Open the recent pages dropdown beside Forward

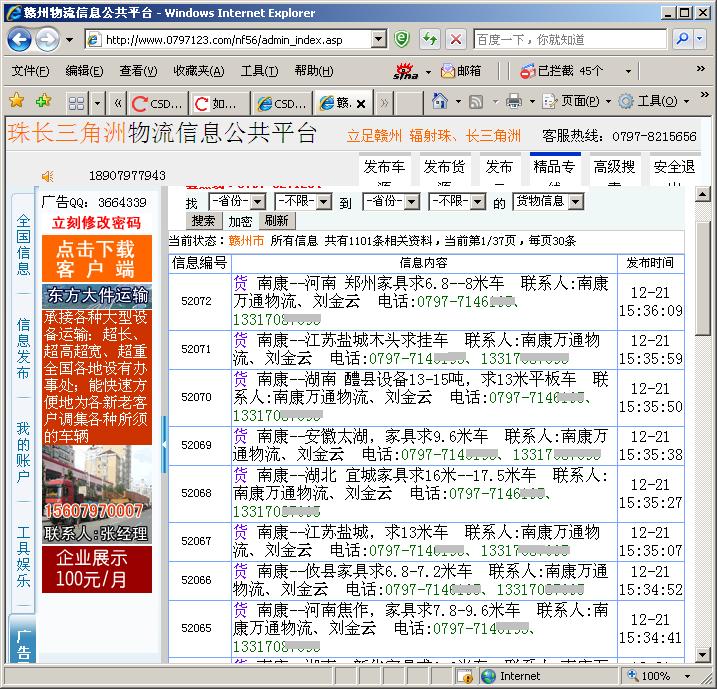(69, 40)
